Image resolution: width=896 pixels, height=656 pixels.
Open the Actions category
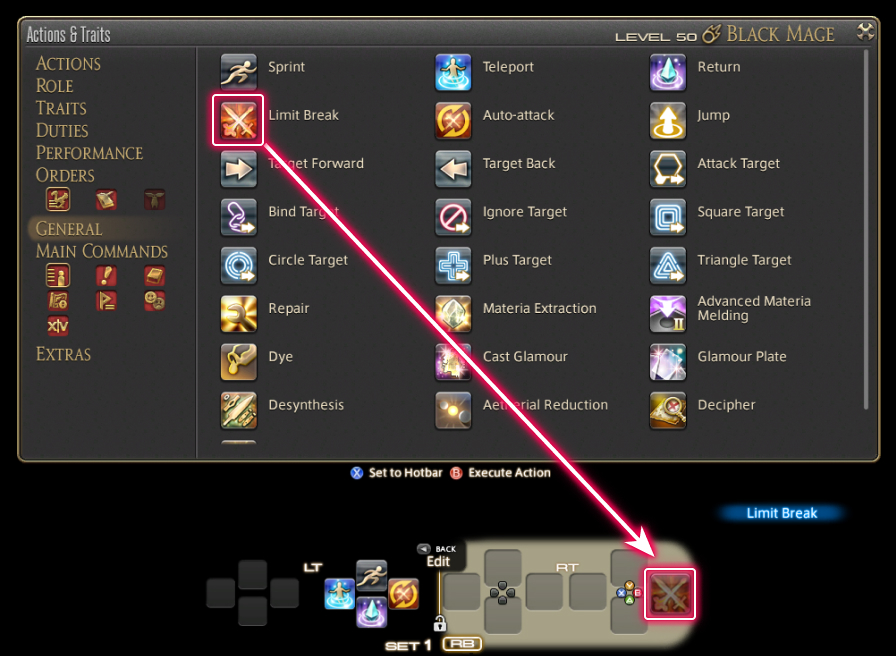(x=68, y=63)
